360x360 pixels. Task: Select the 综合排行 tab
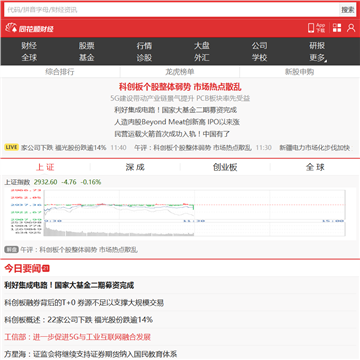[60, 72]
